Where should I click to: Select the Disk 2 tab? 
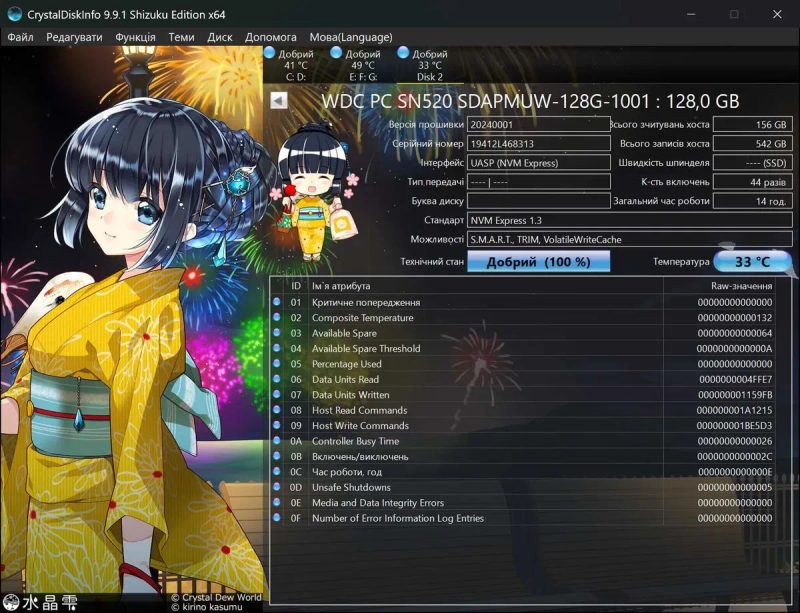(430, 65)
